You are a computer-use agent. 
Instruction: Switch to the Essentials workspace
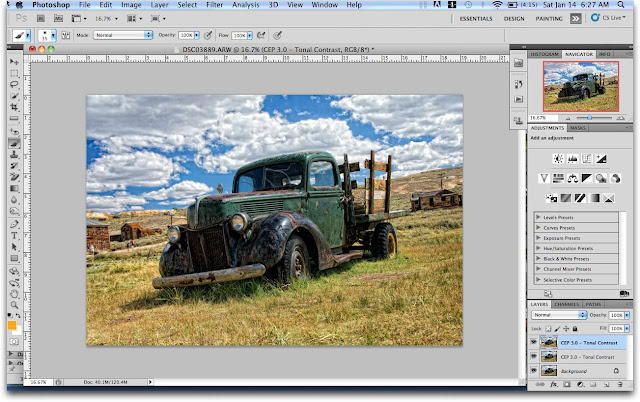pyautogui.click(x=476, y=19)
